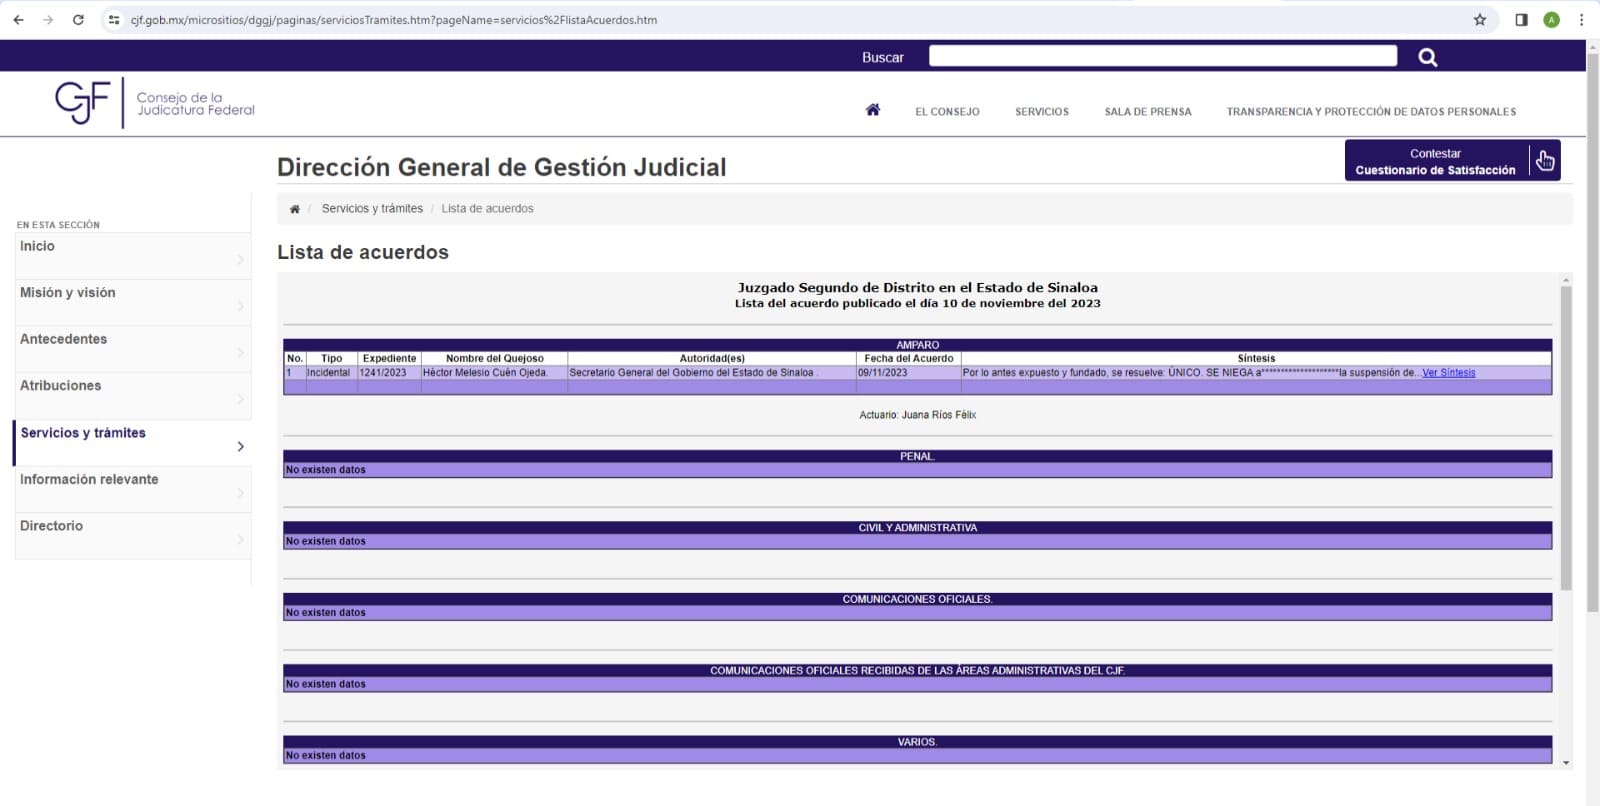This screenshot has width=1600, height=806.
Task: Open the SERVICIOS menu
Action: tap(1042, 112)
